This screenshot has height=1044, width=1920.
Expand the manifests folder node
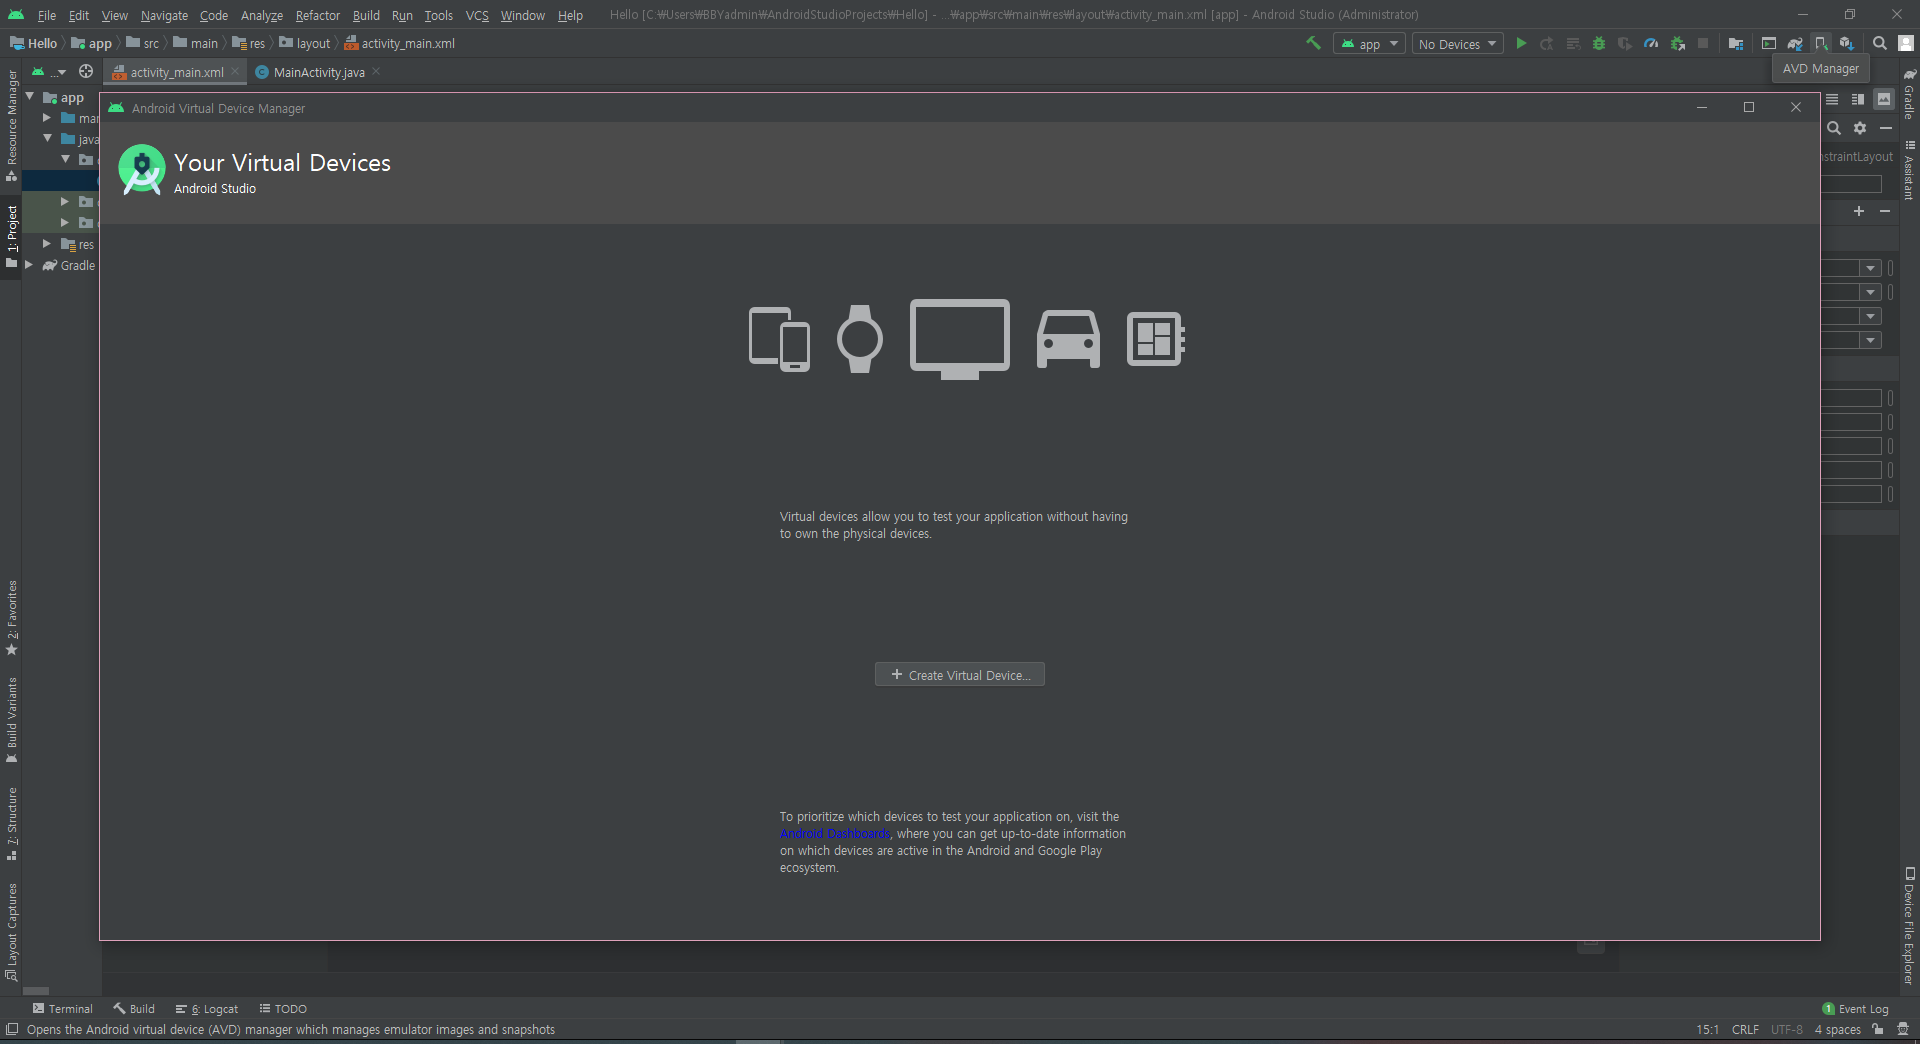(x=47, y=117)
